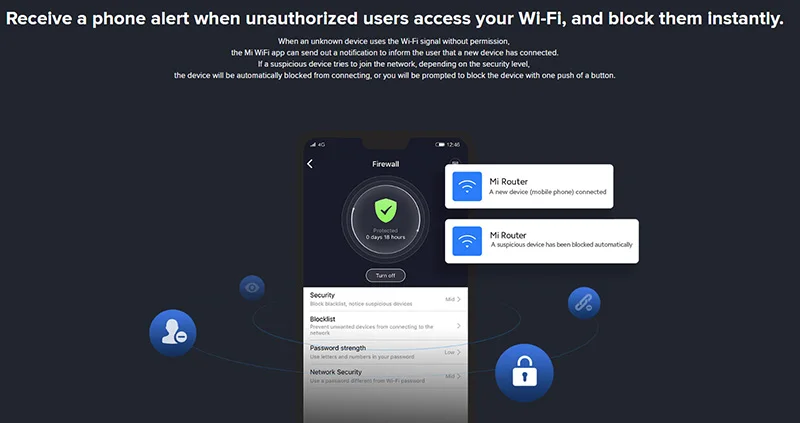Open the new device connected notification
This screenshot has height=423, width=800.
(x=529, y=186)
